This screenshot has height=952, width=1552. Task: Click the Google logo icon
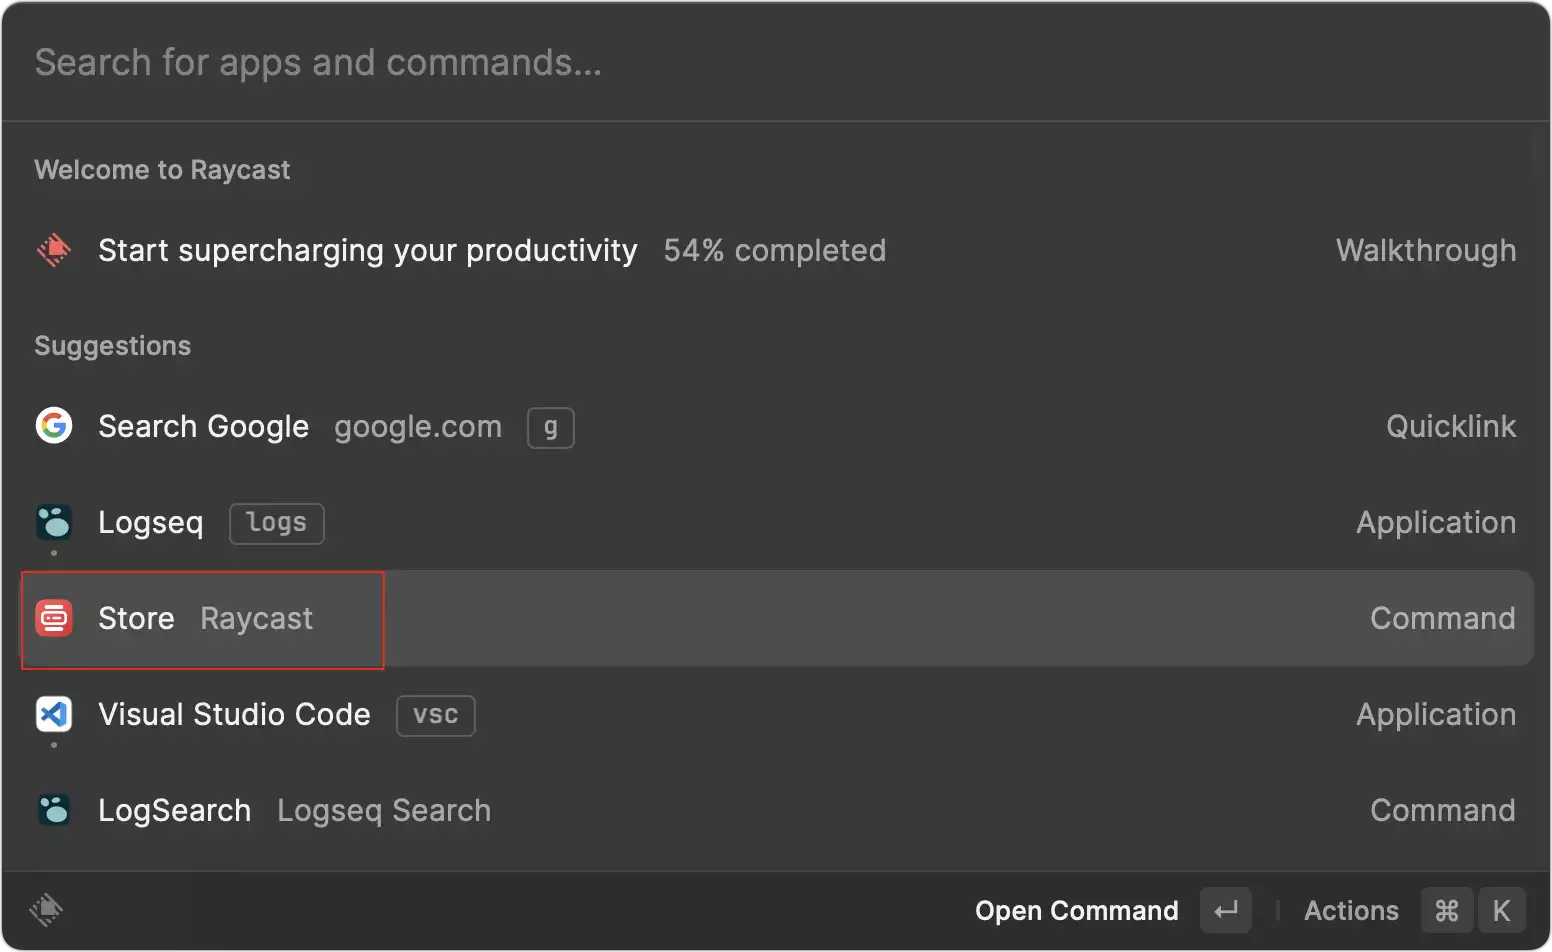(54, 426)
